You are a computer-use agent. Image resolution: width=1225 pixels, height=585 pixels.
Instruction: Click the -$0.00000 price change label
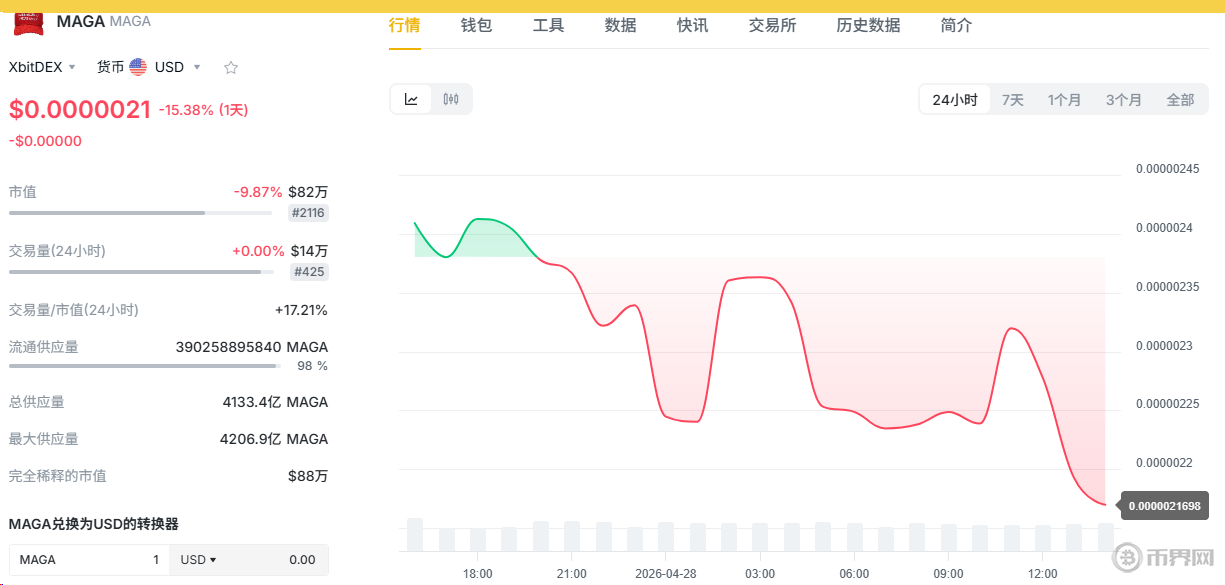45,141
